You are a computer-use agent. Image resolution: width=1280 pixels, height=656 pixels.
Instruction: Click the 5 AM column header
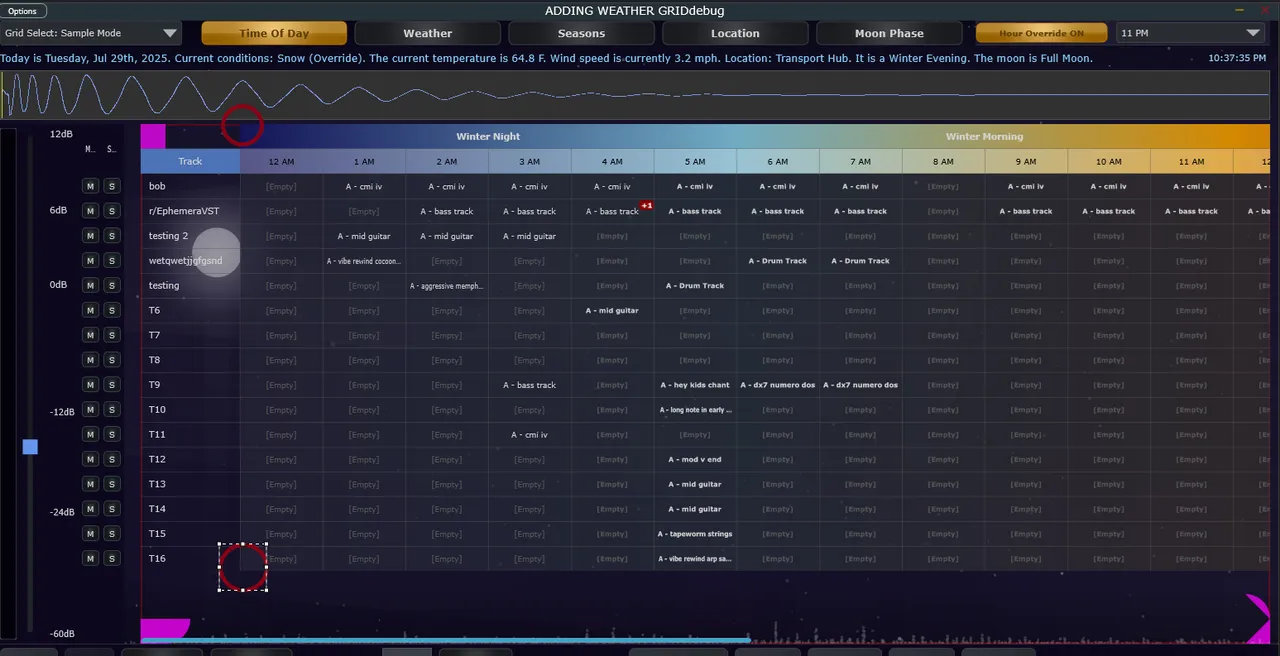point(695,161)
